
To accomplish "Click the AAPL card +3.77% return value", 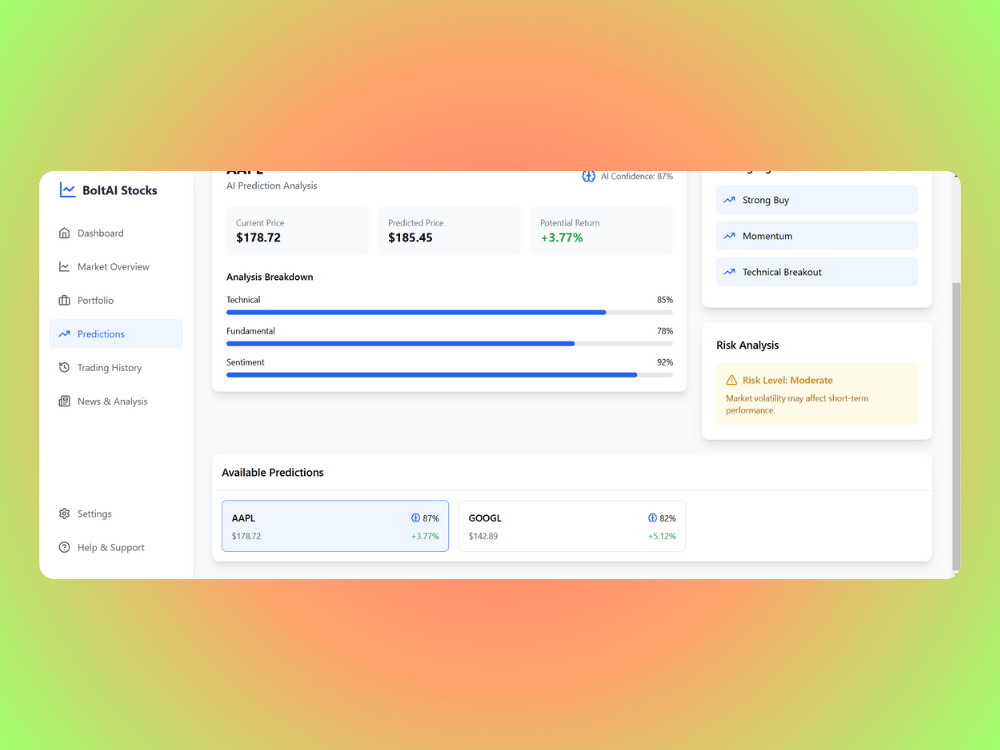I will 425,536.
